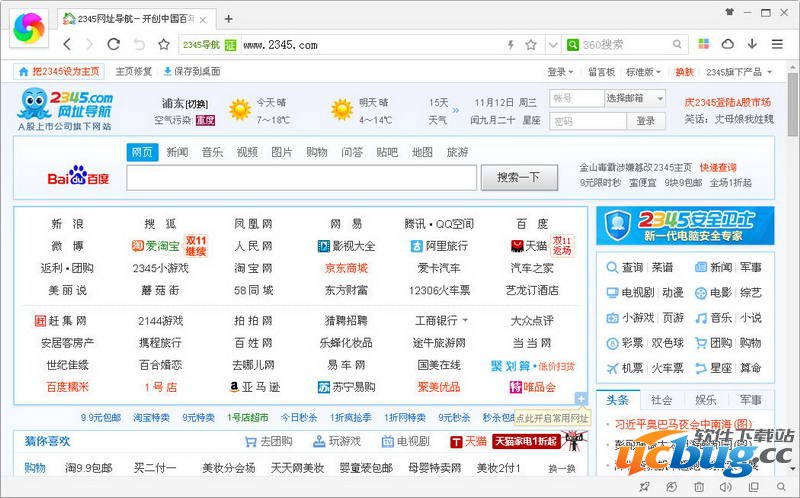The image size is (800, 498).
Task: Open the 唯品会 link
Action: coord(532,387)
